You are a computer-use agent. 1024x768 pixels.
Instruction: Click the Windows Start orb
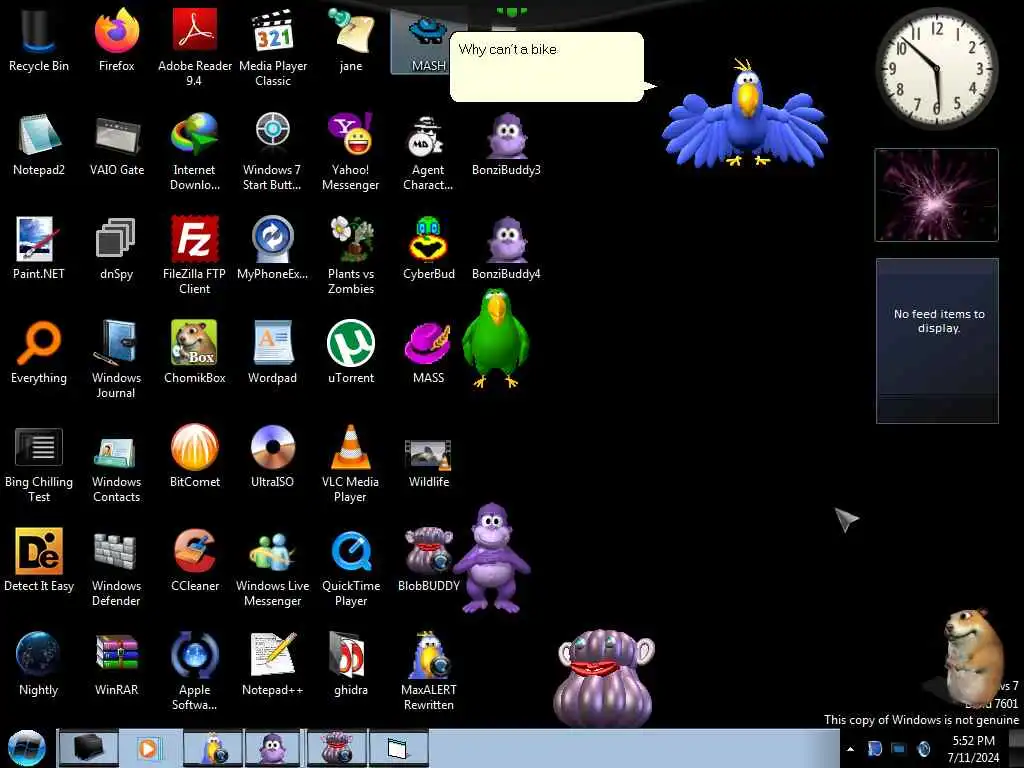27,748
